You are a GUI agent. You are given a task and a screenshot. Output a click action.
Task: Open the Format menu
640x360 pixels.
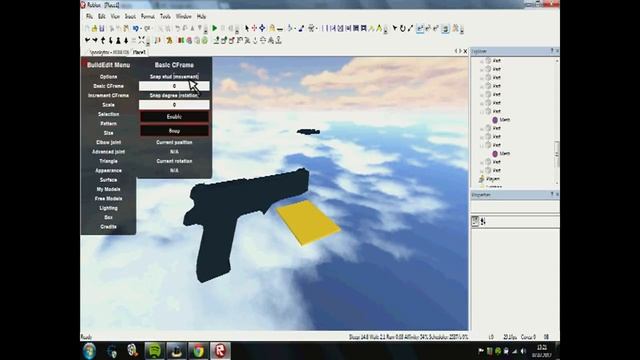click(x=147, y=16)
